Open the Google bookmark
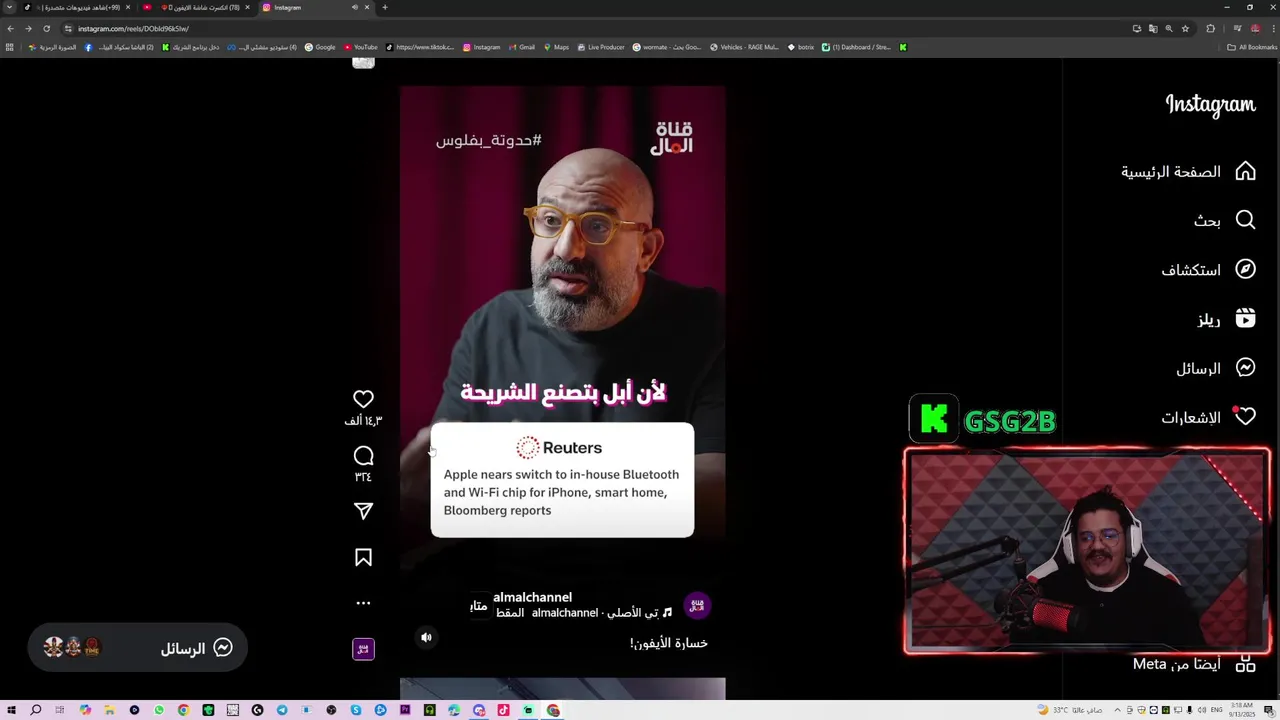Viewport: 1280px width, 720px height. tap(321, 47)
